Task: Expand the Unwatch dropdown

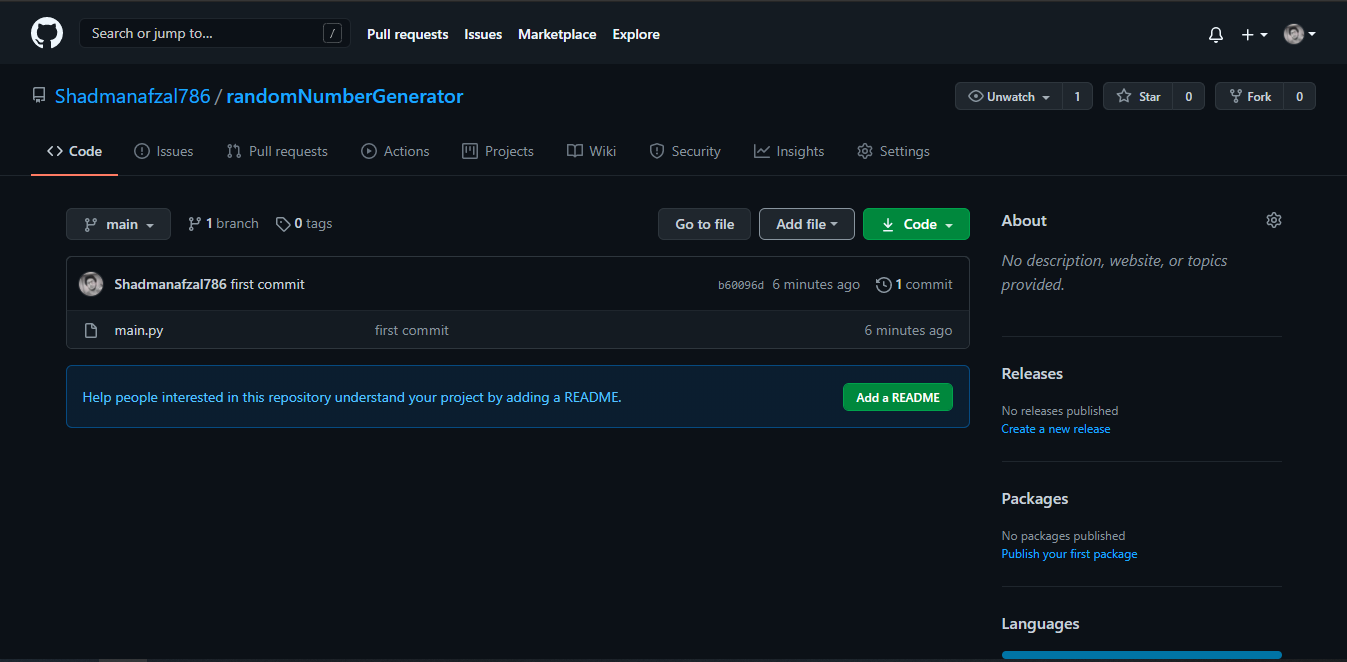Action: click(x=1009, y=96)
